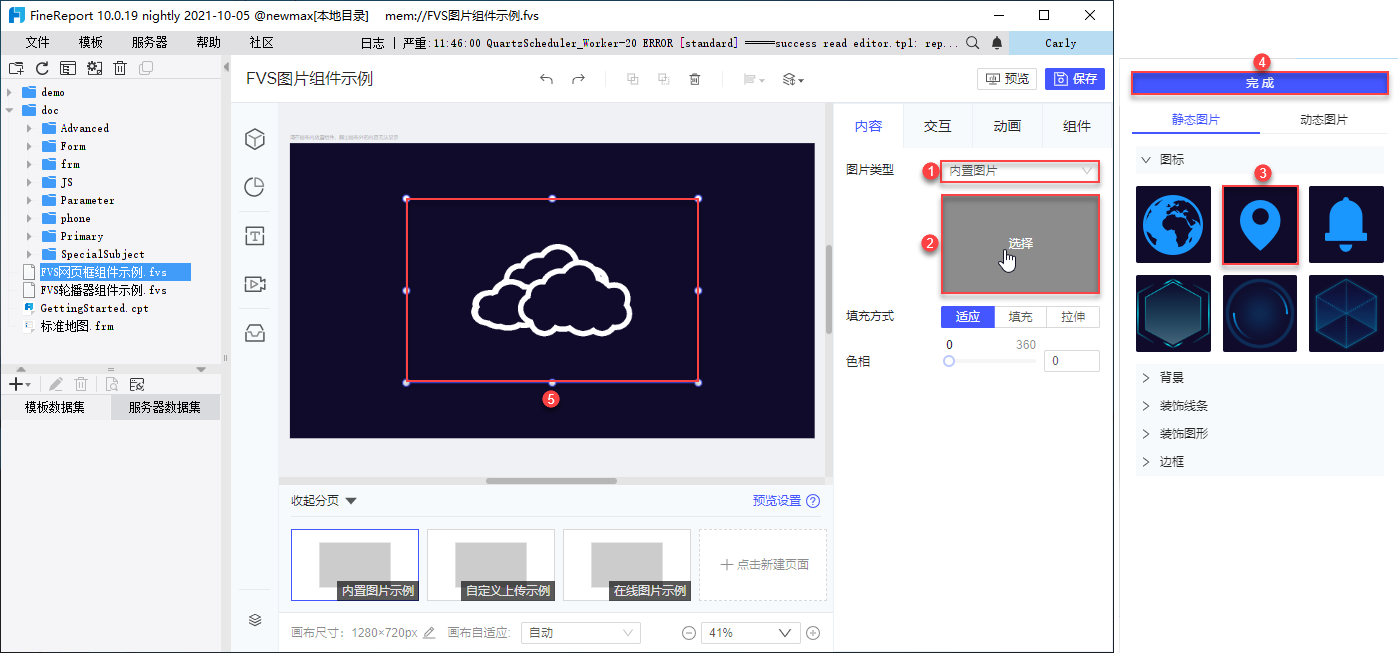Image resolution: width=1398 pixels, height=653 pixels.
Task: Collapse the pages panel via 收起分页
Action: point(323,501)
